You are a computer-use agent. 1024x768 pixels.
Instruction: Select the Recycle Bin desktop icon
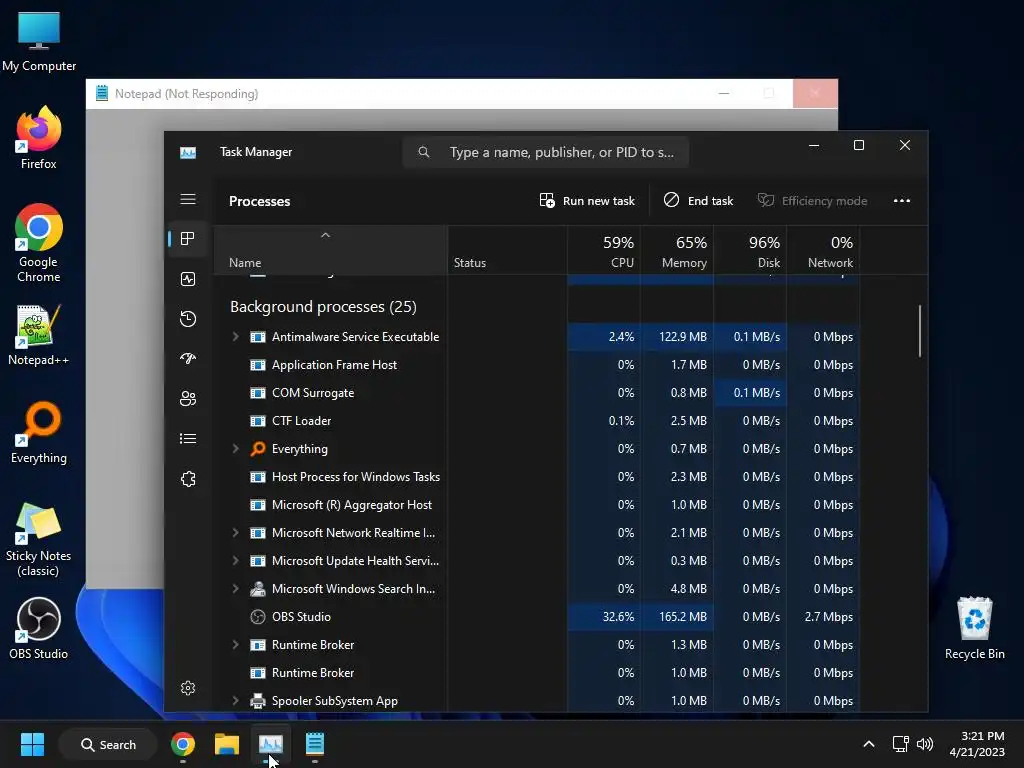click(x=974, y=628)
